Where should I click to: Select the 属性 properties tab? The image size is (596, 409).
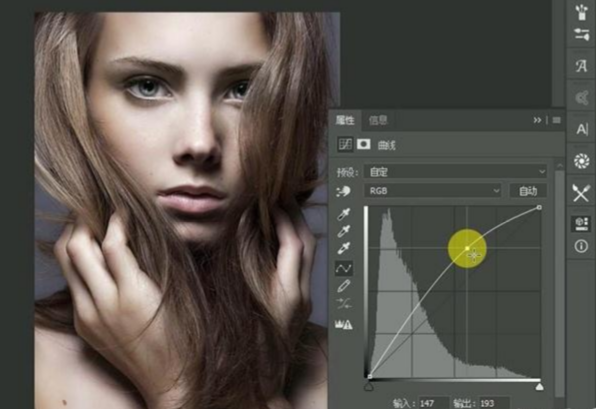345,120
